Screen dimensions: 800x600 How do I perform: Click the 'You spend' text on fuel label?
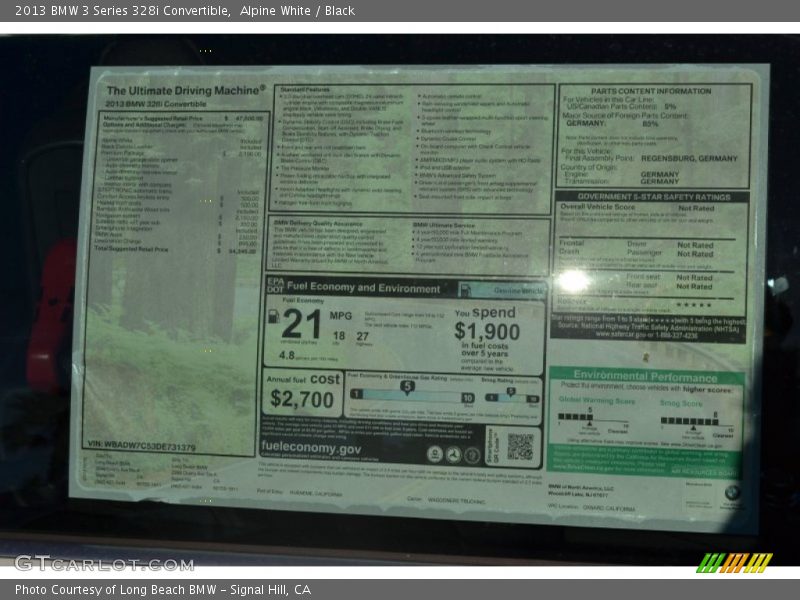(x=485, y=312)
